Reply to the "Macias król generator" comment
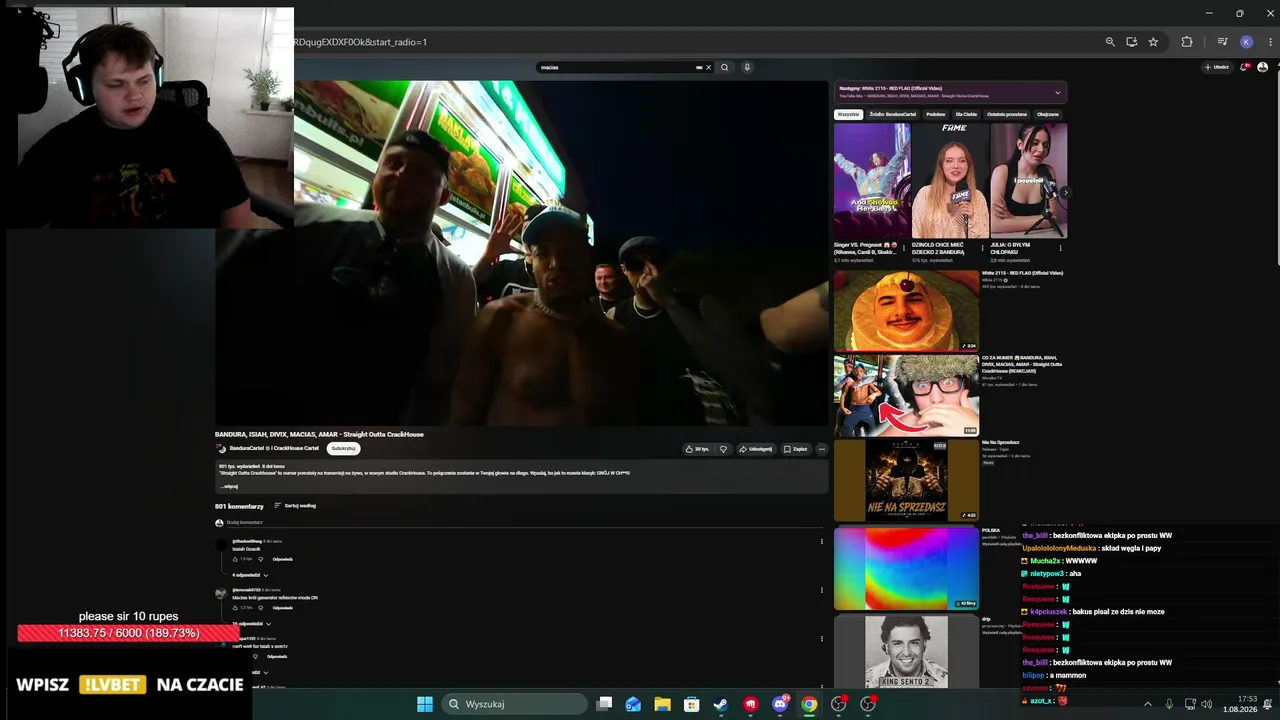The height and width of the screenshot is (720, 1280). (282, 607)
